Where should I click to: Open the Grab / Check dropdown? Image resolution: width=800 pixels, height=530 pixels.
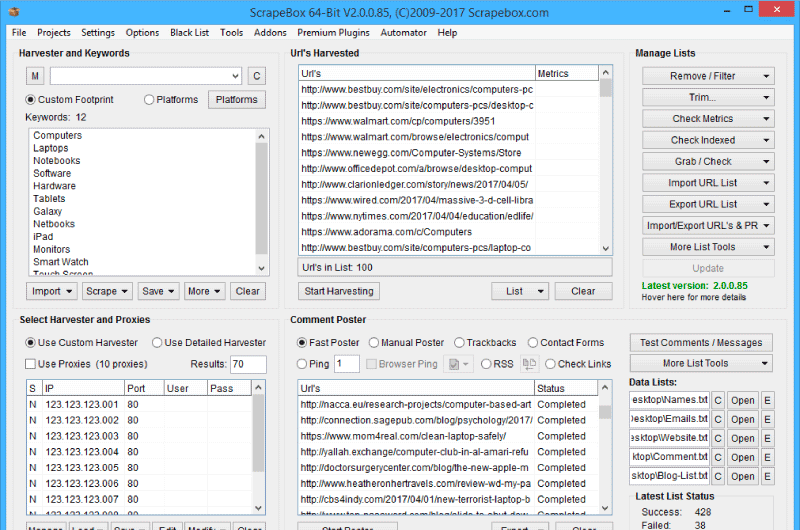[x=708, y=162]
